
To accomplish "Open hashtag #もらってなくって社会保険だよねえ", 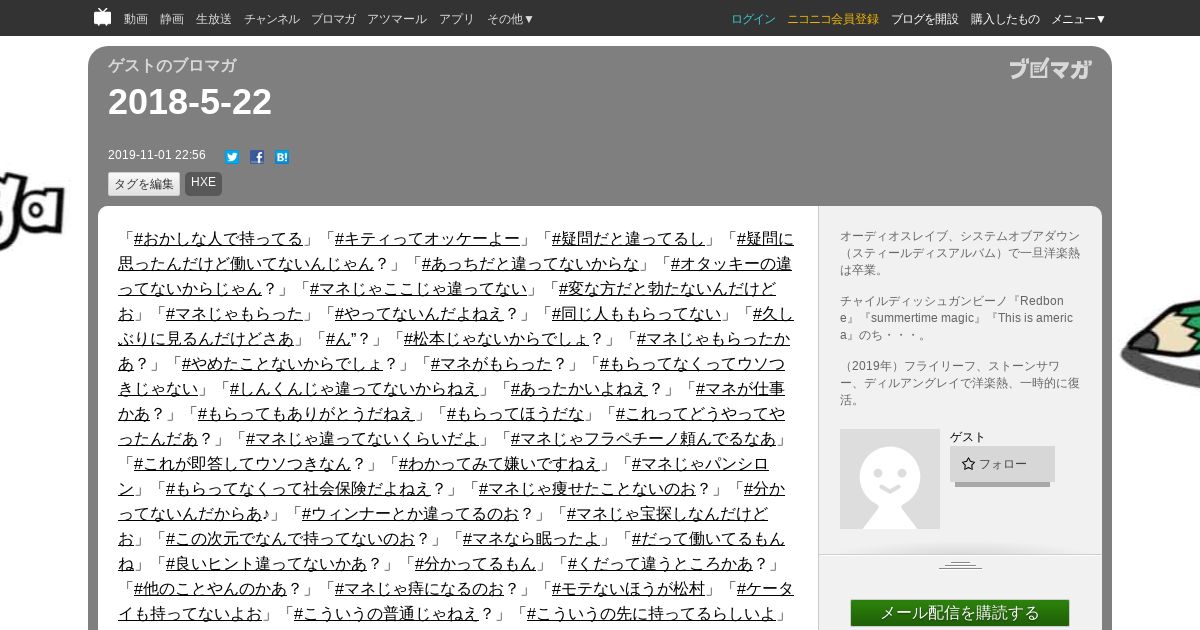I will pyautogui.click(x=298, y=488).
